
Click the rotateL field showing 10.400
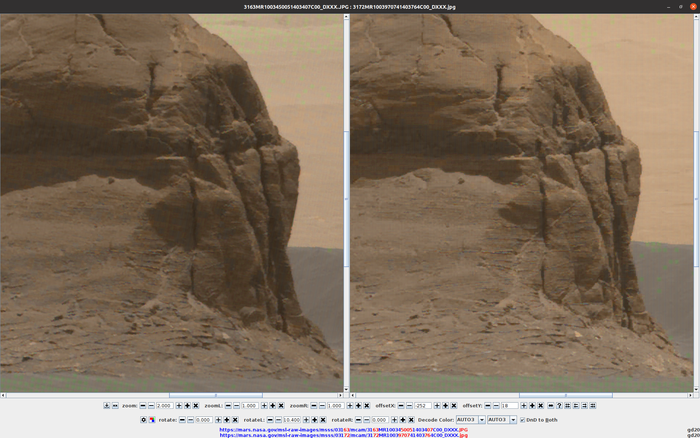coord(292,420)
